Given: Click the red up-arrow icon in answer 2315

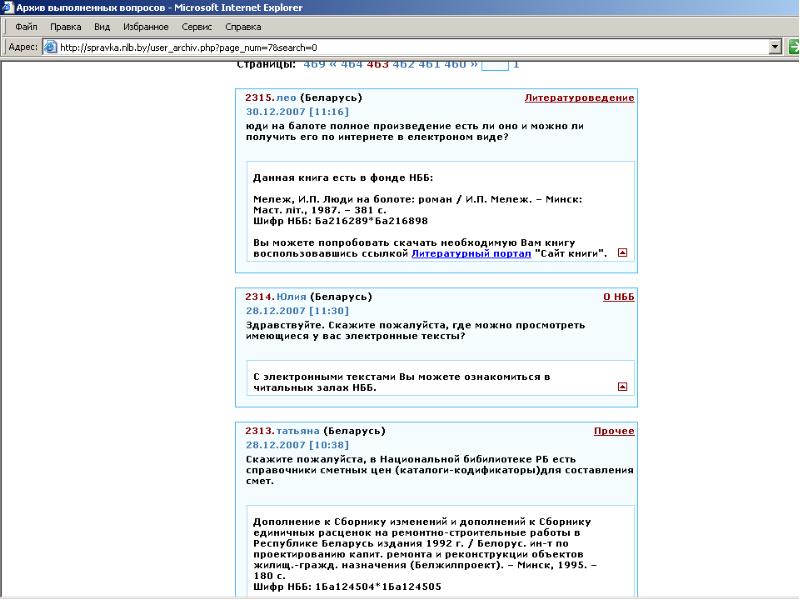Looking at the screenshot, I should [623, 253].
